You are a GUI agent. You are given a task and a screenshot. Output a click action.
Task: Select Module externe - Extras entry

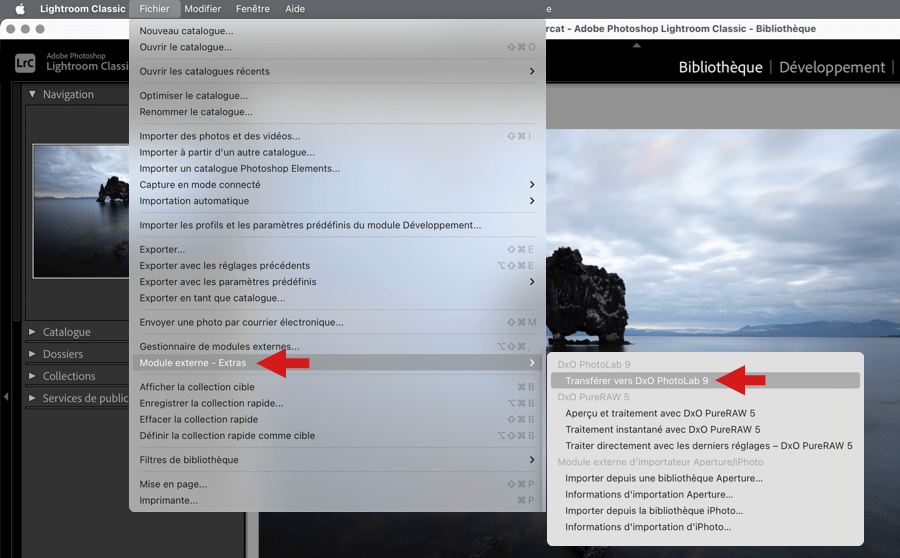pos(337,363)
